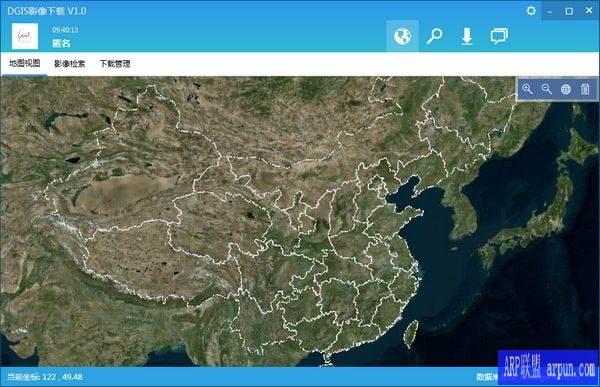
Task: Minimize the DGIS window
Action: tap(550, 11)
